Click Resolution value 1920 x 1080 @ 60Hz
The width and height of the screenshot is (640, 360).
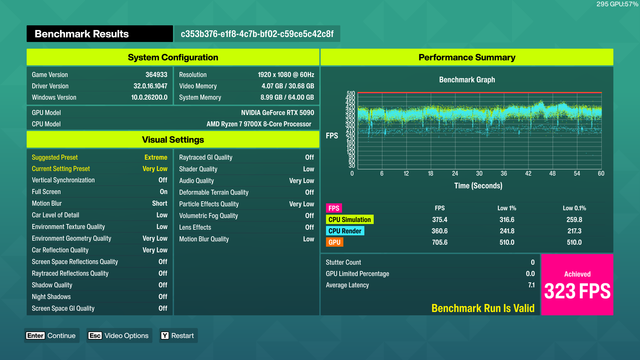286,75
